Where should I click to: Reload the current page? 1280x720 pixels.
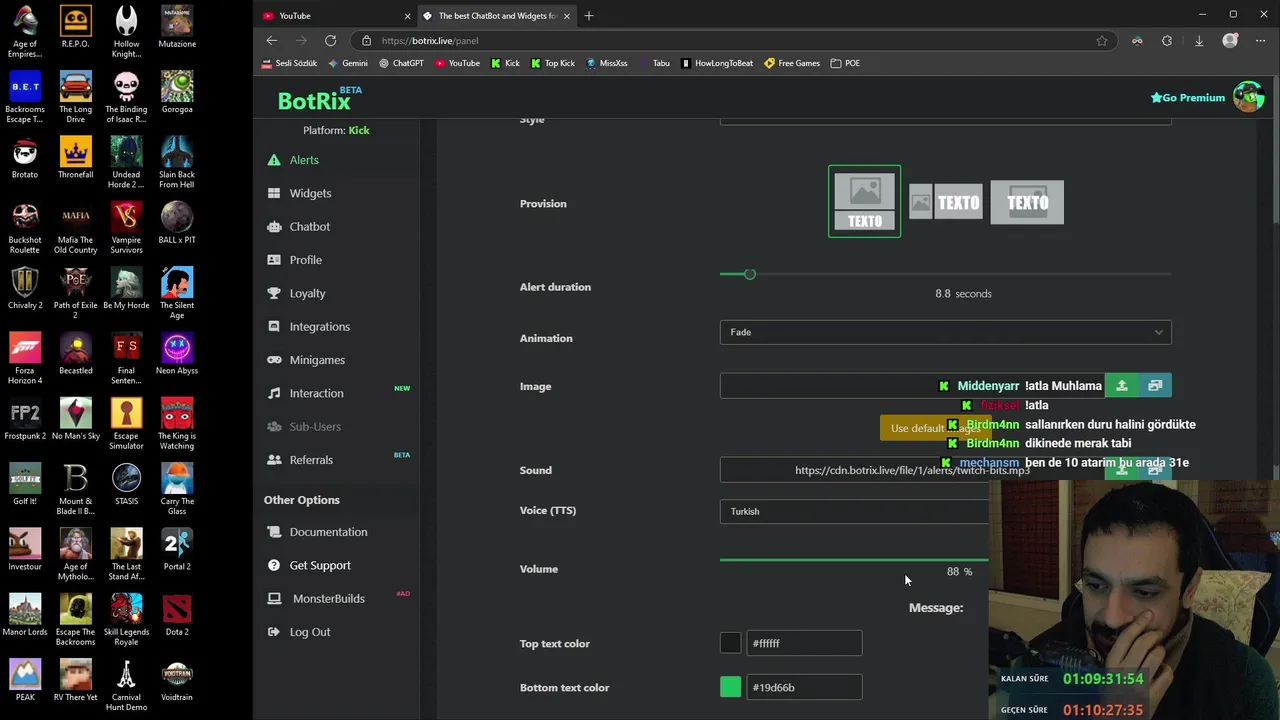pyautogui.click(x=330, y=40)
